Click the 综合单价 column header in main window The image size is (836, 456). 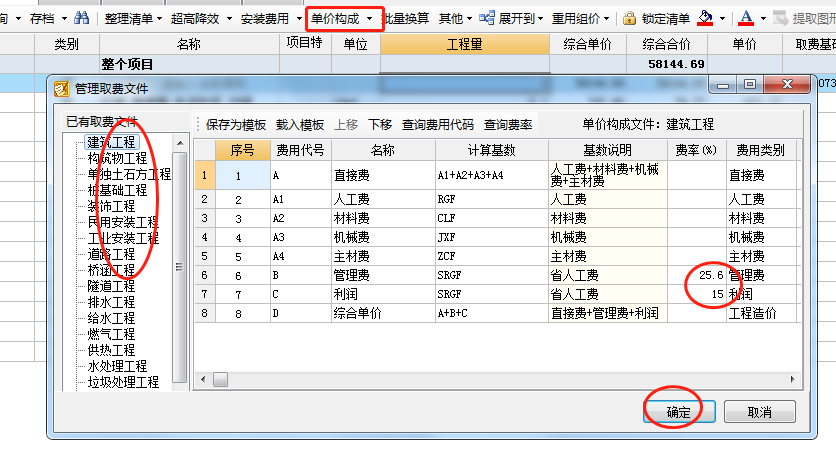588,44
